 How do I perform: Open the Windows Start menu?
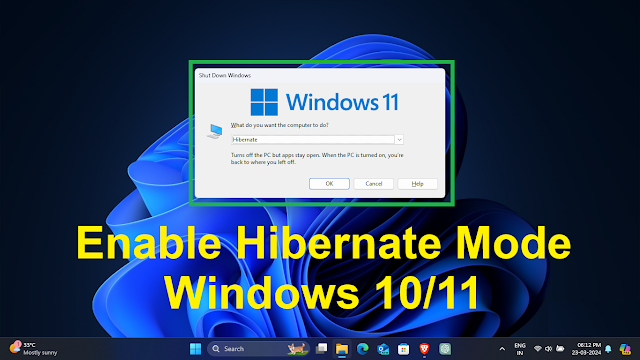point(196,349)
